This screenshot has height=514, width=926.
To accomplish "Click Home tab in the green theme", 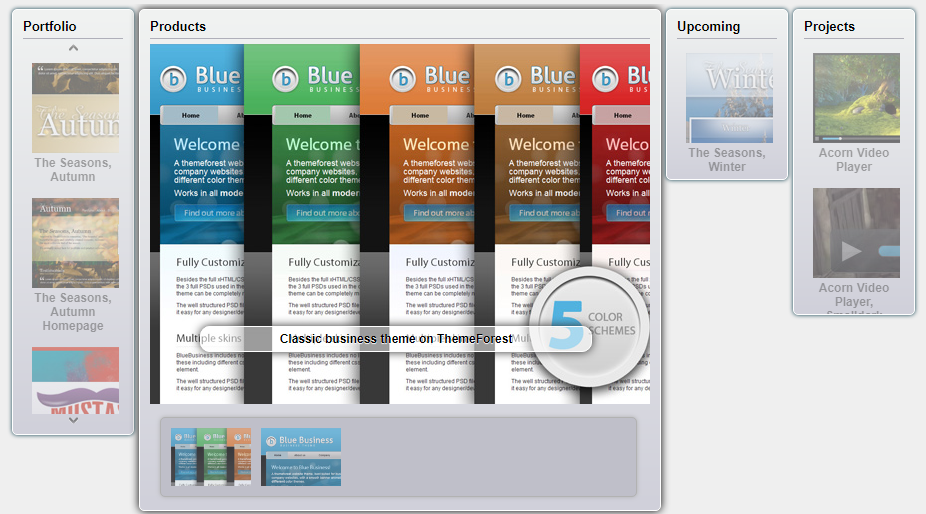I will coord(302,115).
